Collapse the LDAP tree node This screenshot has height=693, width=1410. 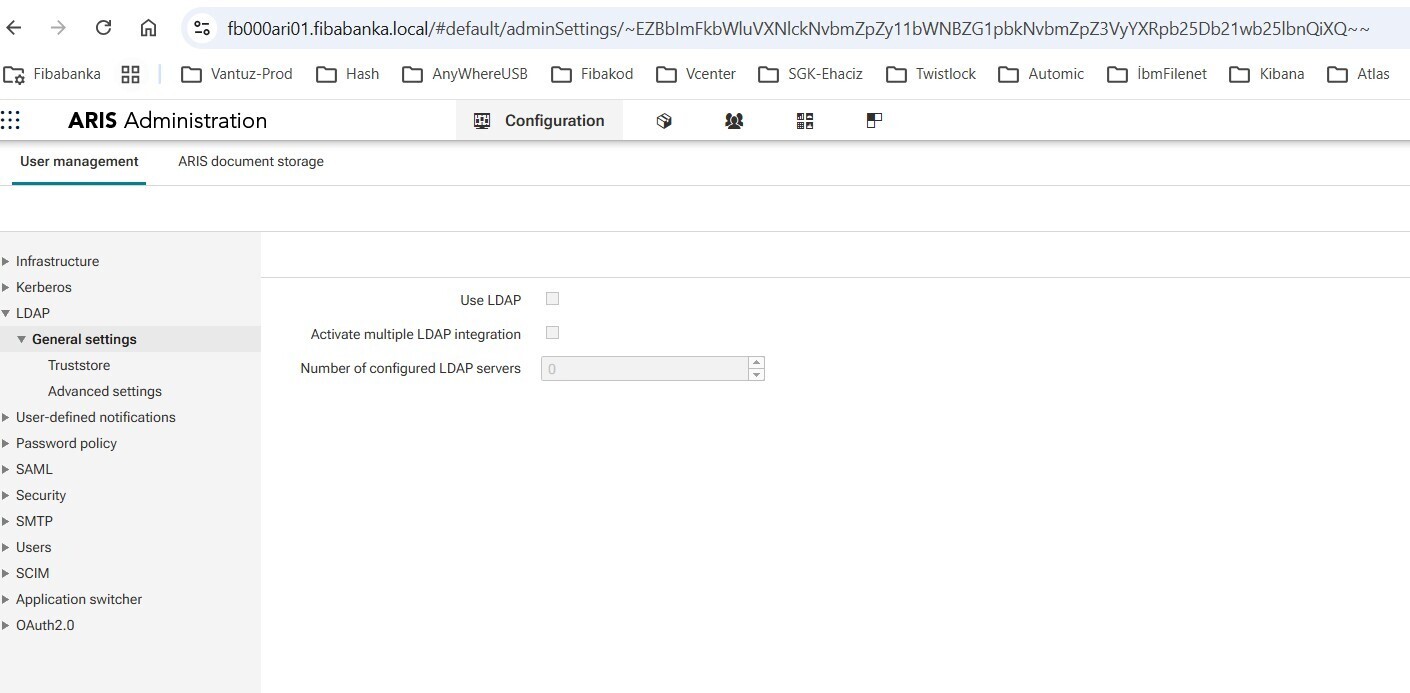pyautogui.click(x=7, y=313)
